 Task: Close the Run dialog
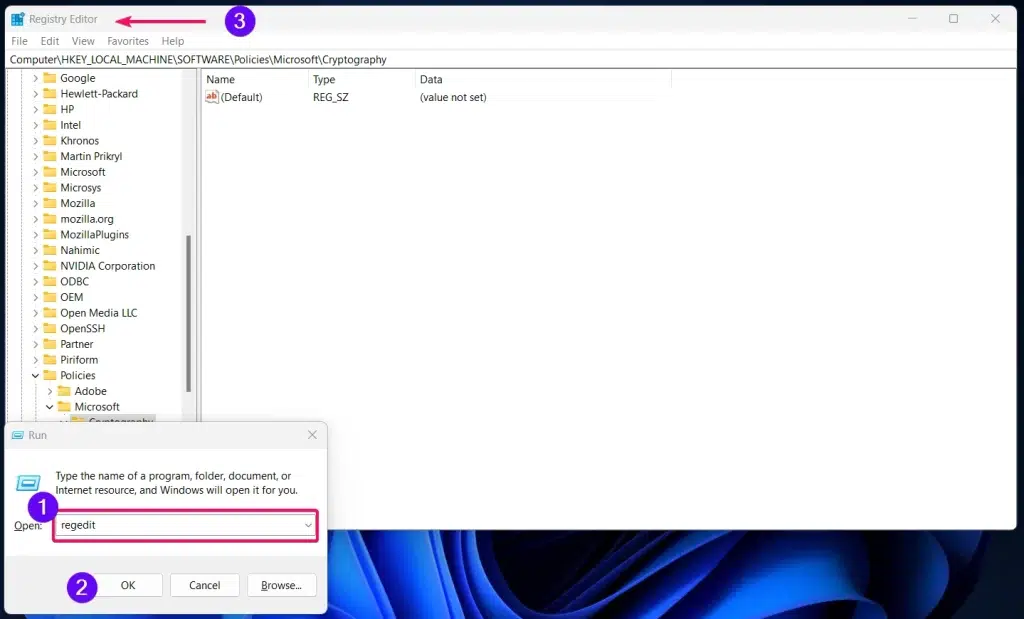tap(312, 435)
